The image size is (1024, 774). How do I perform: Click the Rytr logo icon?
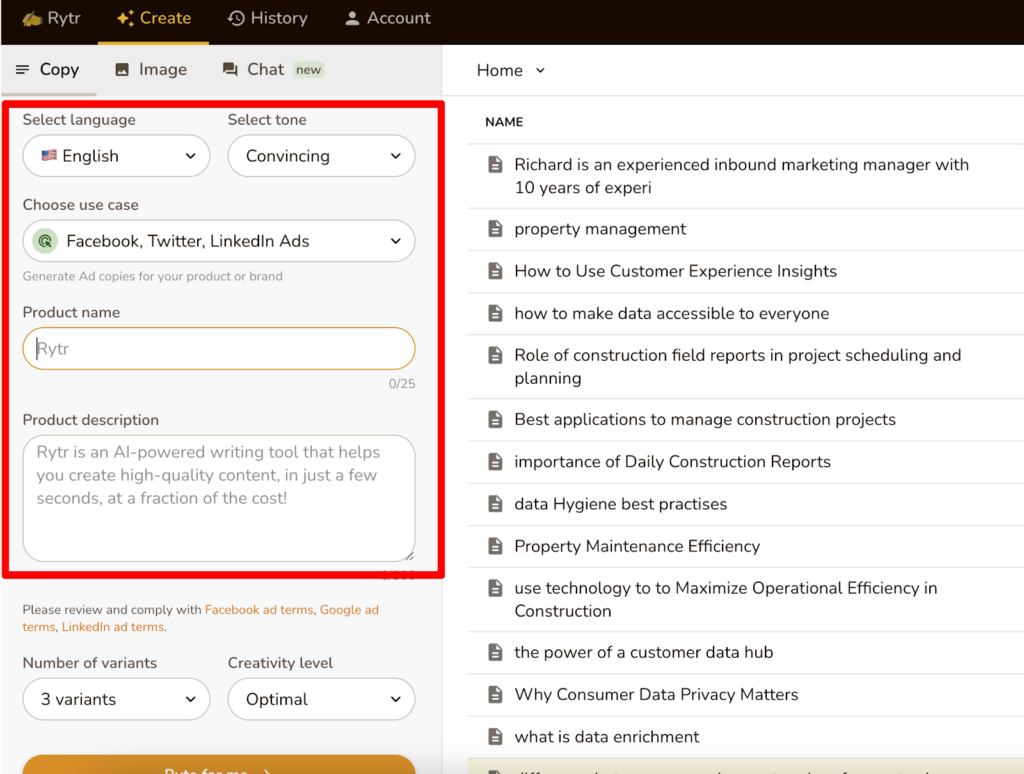click(x=32, y=19)
